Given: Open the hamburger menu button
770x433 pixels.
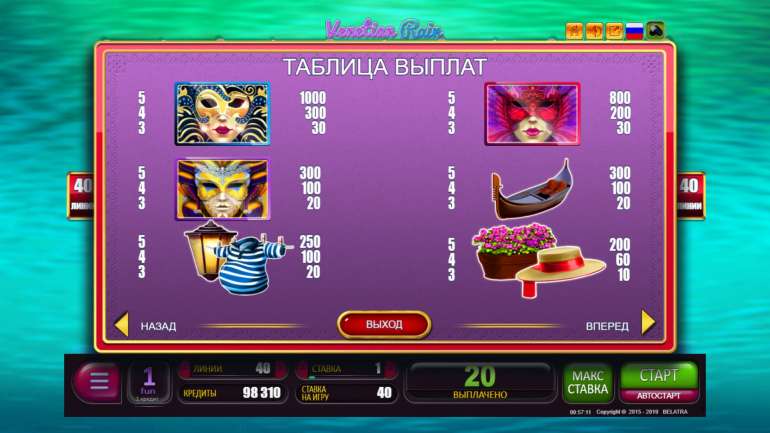Looking at the screenshot, I should click(98, 382).
